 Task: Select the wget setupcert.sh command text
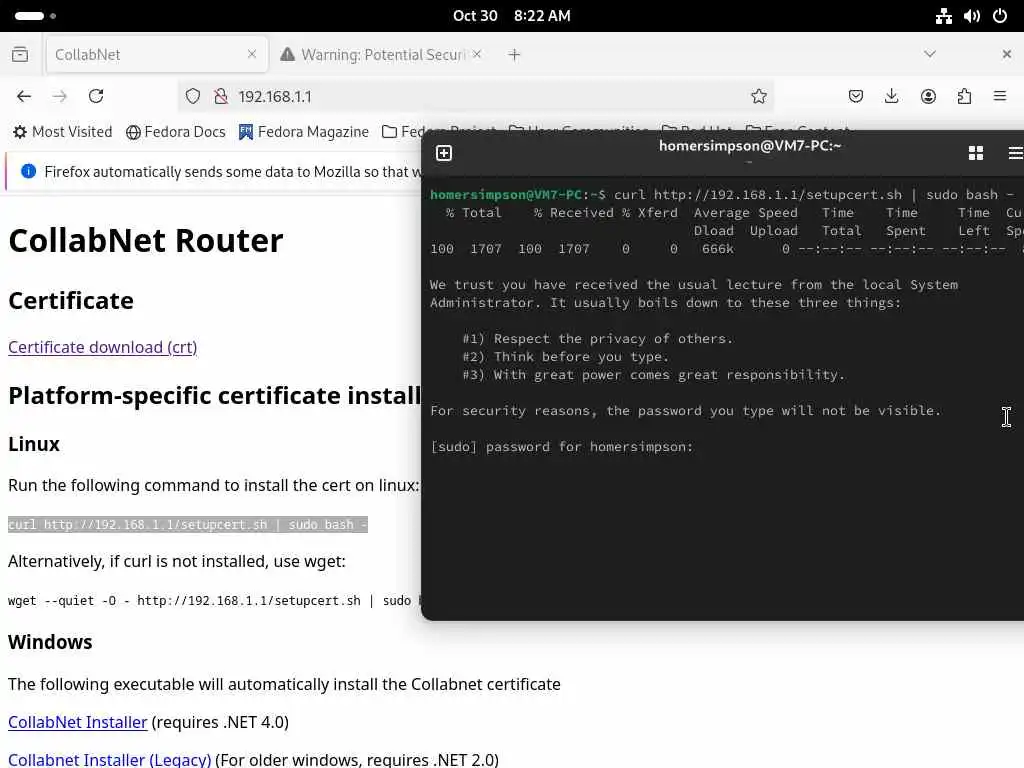214,601
